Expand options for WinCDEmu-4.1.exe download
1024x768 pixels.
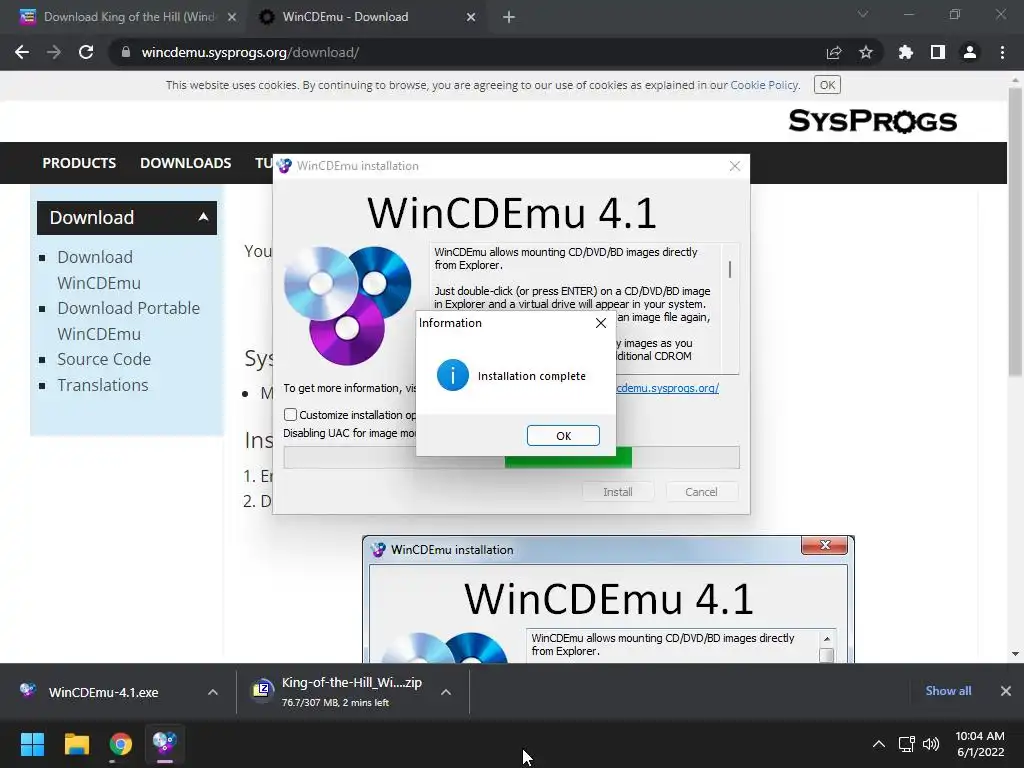coord(213,692)
